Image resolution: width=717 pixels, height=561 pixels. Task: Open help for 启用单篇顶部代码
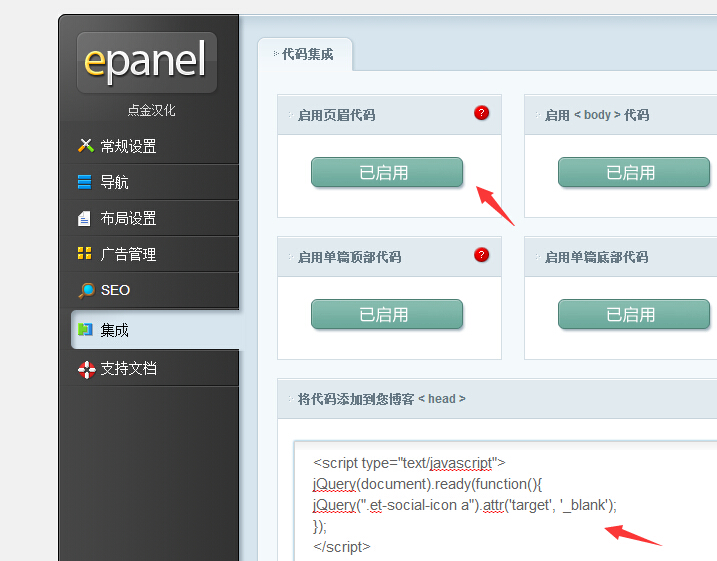coord(482,255)
